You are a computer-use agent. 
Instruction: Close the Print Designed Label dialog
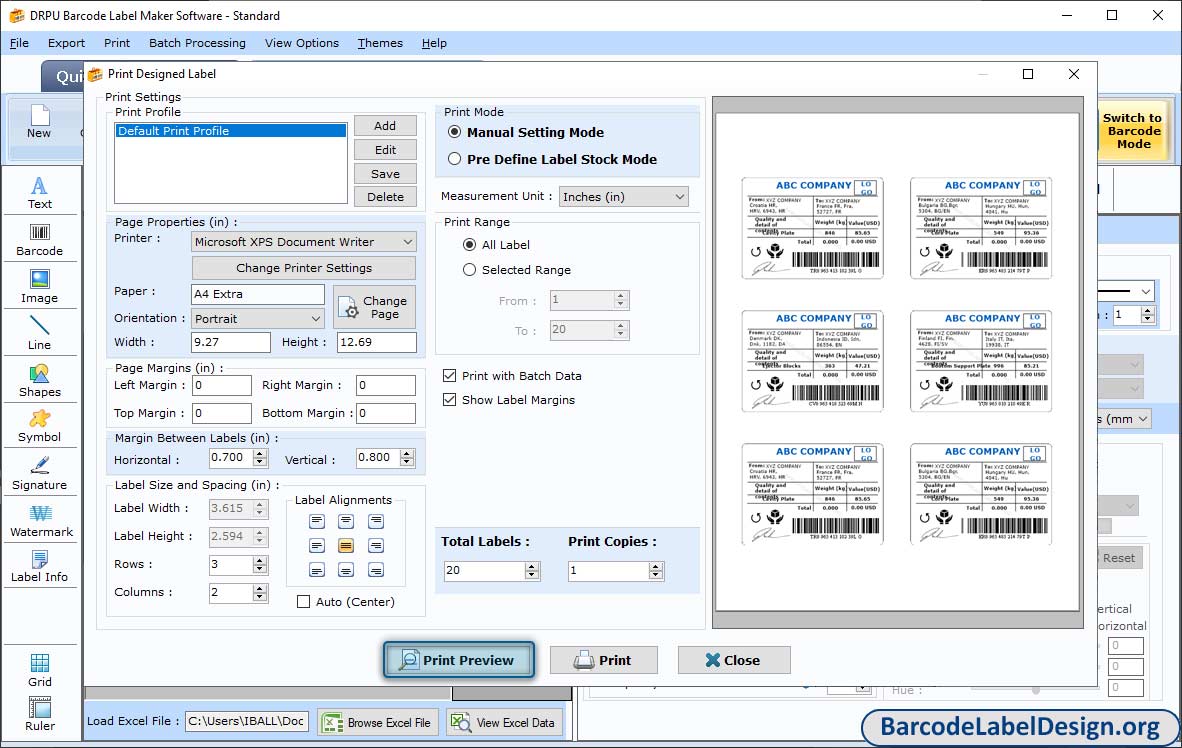click(1073, 74)
